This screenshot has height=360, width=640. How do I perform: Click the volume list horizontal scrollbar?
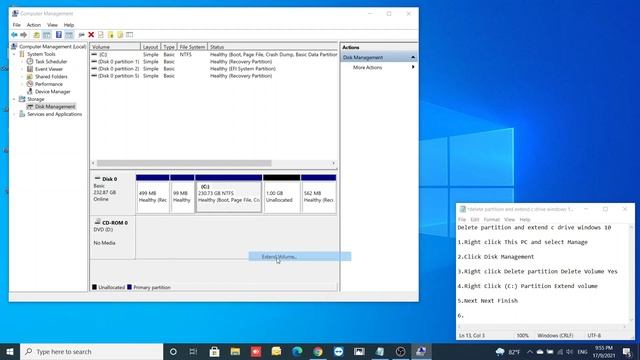point(184,163)
